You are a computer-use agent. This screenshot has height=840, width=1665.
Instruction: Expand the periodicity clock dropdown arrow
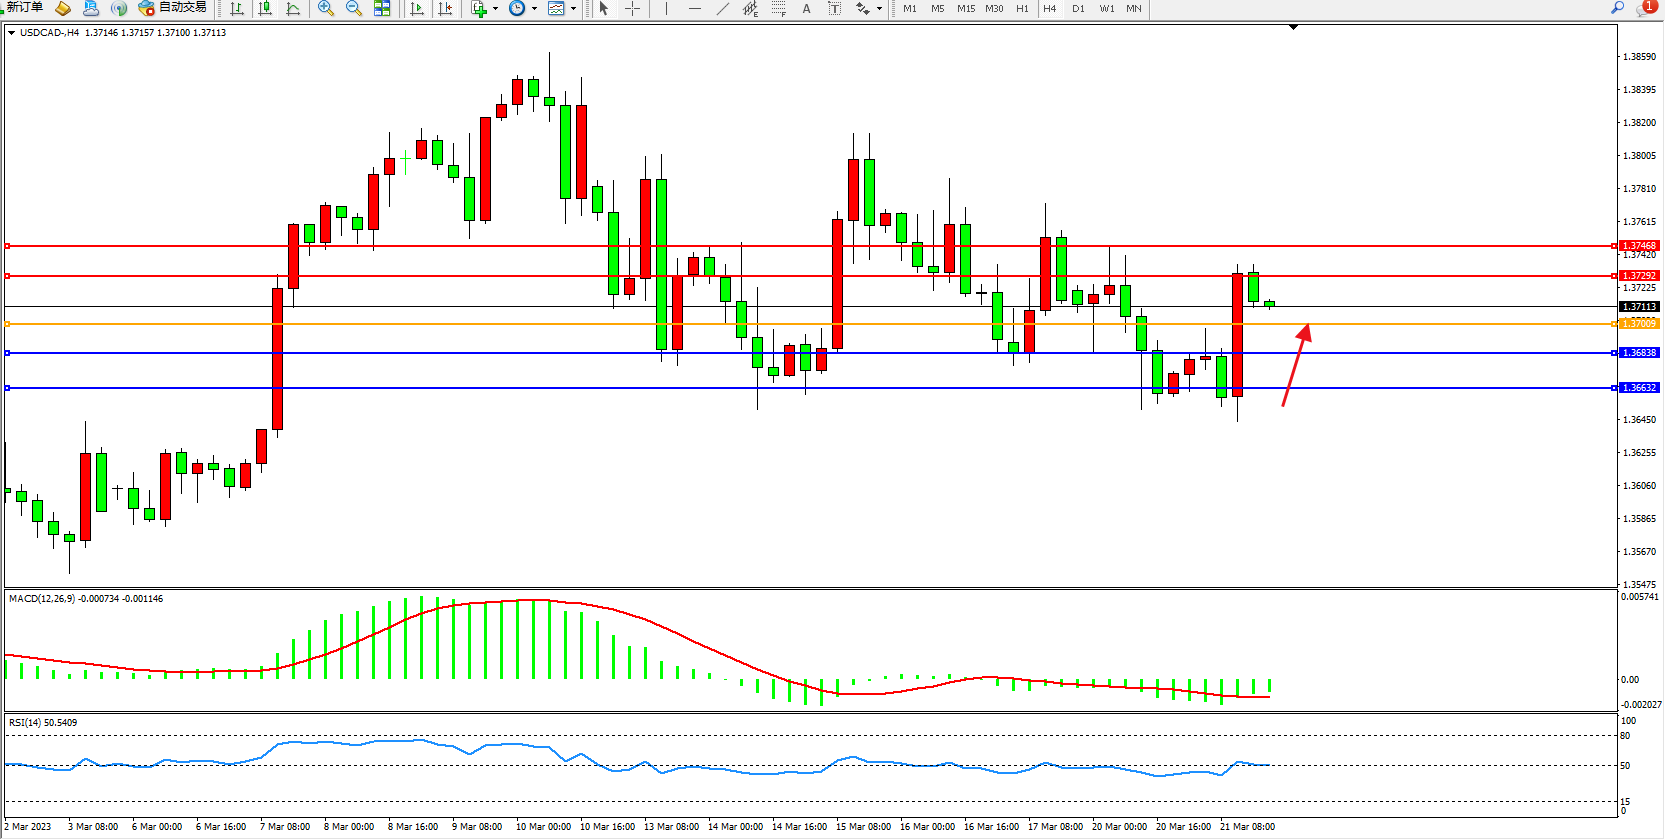(x=534, y=8)
